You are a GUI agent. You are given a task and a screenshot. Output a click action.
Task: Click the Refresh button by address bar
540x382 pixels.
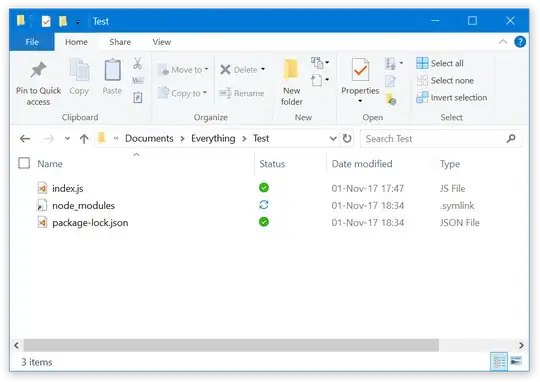click(x=347, y=138)
